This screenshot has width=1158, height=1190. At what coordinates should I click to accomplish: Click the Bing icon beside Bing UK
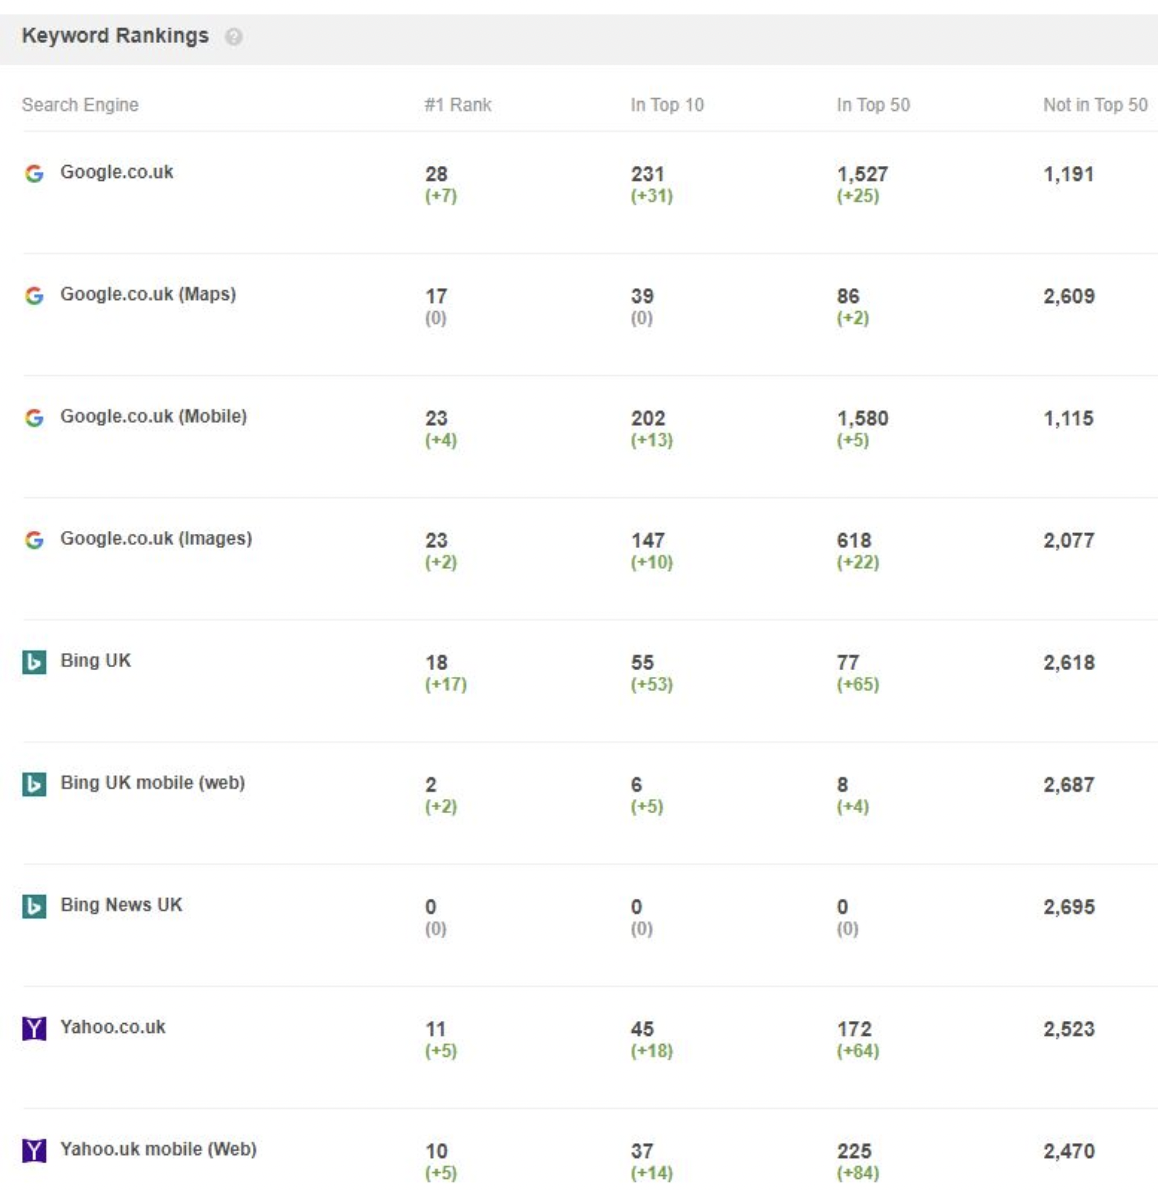[34, 661]
